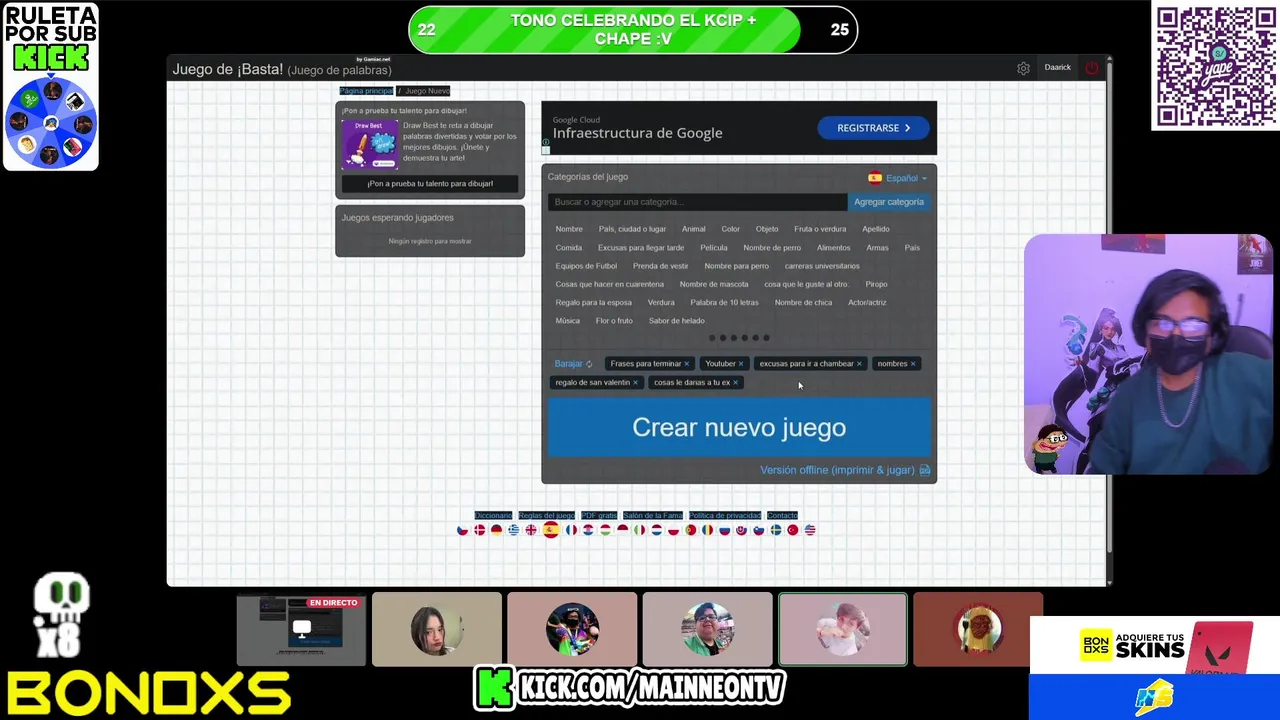Remove the 'nombres' selected category
This screenshot has width=1280, height=720.
913,364
